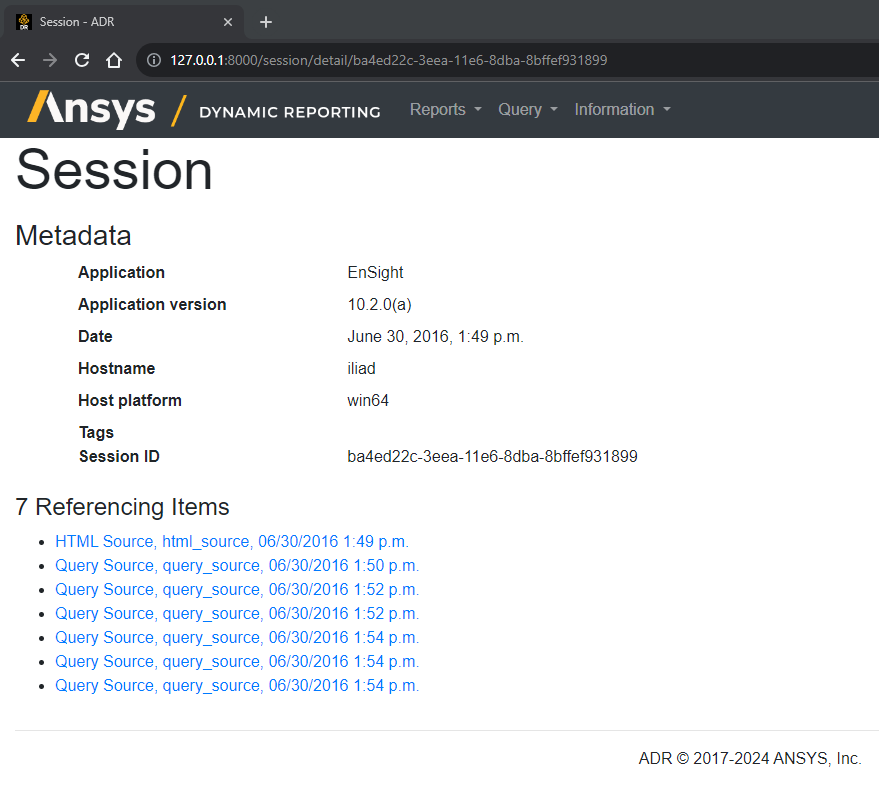Click the Dynamic Reporting header text
The width and height of the screenshot is (879, 797).
pyautogui.click(x=290, y=112)
